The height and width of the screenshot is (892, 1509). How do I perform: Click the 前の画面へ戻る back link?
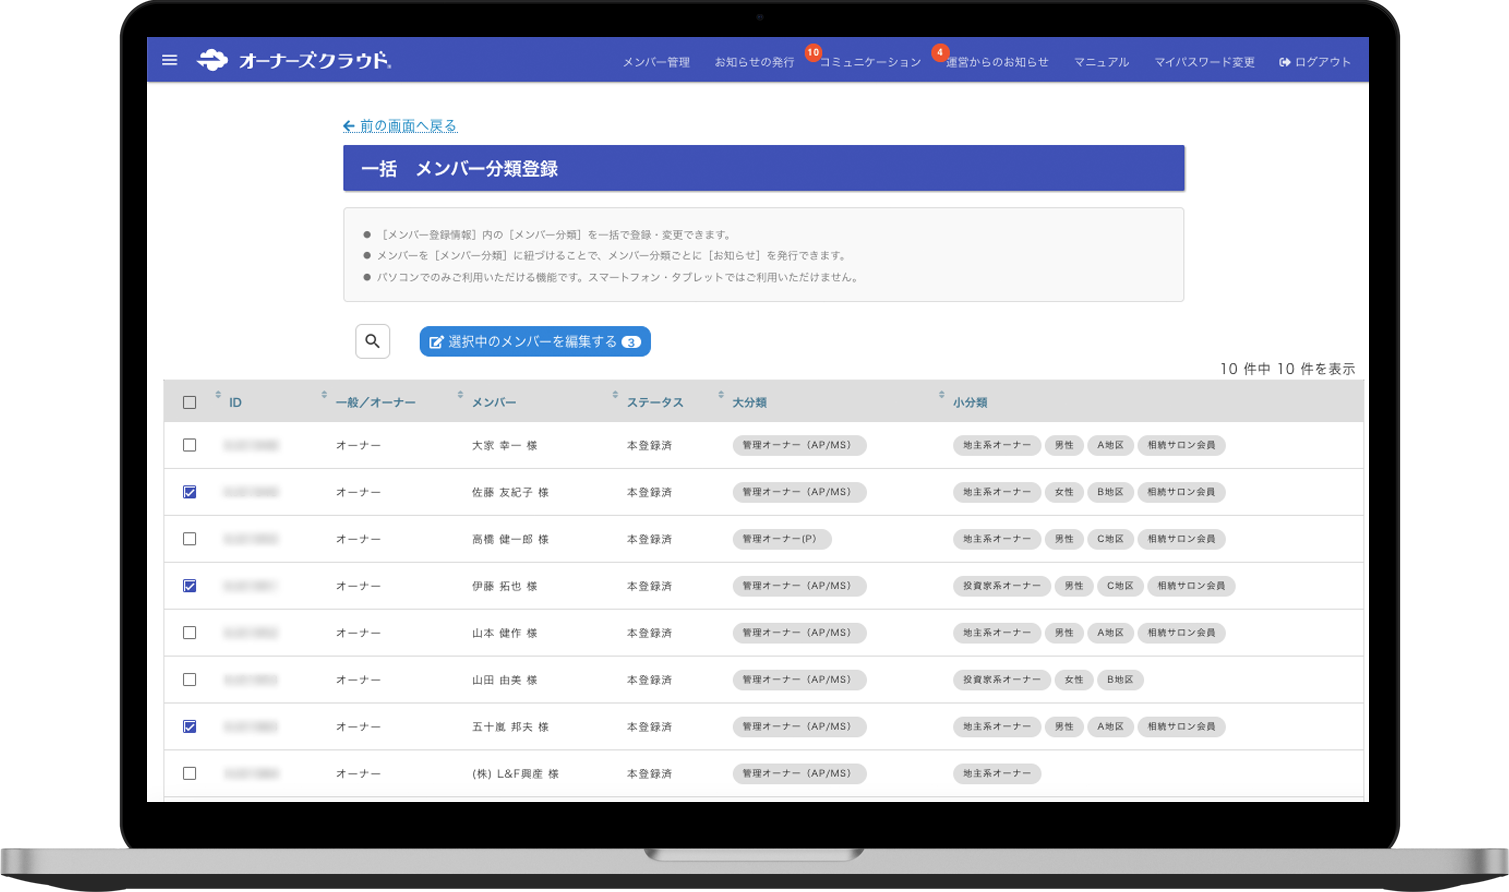[x=399, y=125]
